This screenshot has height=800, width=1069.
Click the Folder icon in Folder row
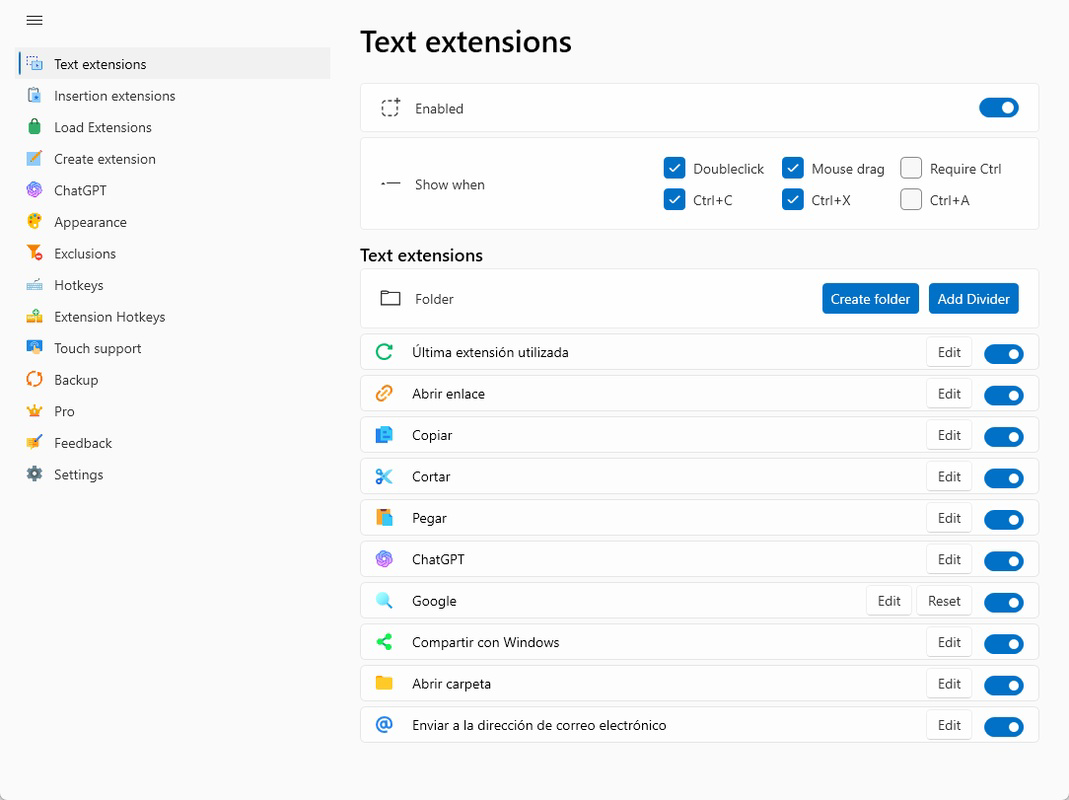(390, 298)
